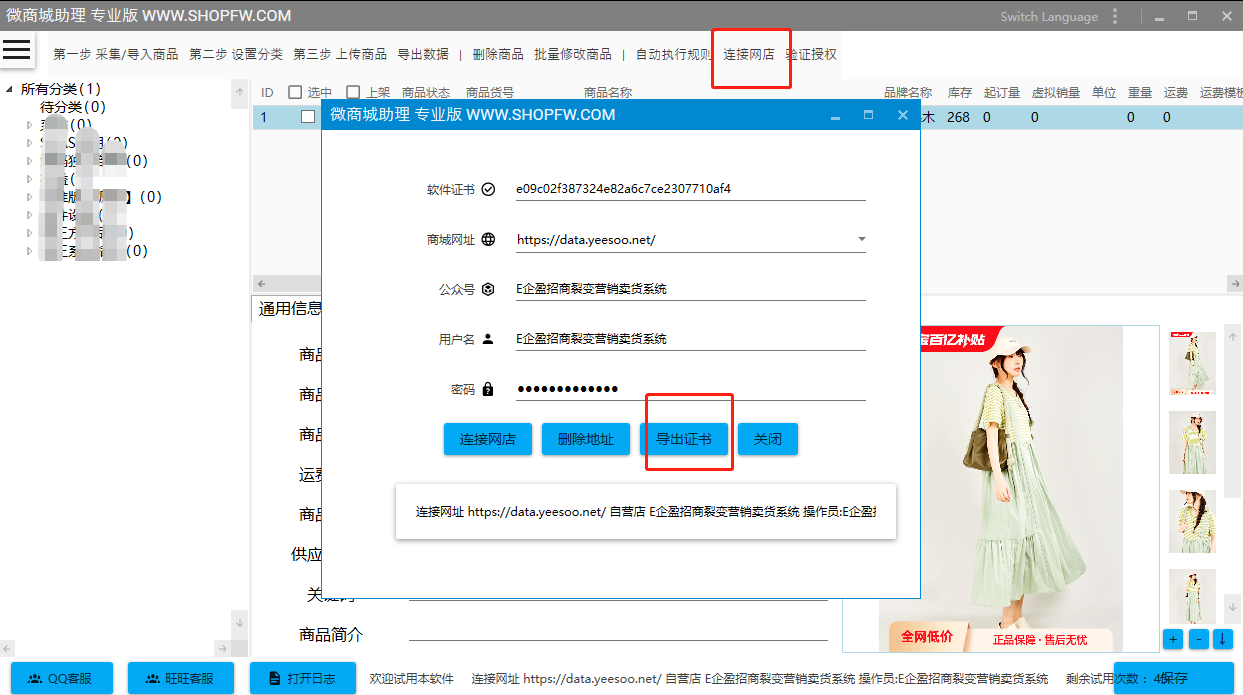Click the checkmark icon next to 软件证书
The image size is (1243, 695).
coord(488,189)
